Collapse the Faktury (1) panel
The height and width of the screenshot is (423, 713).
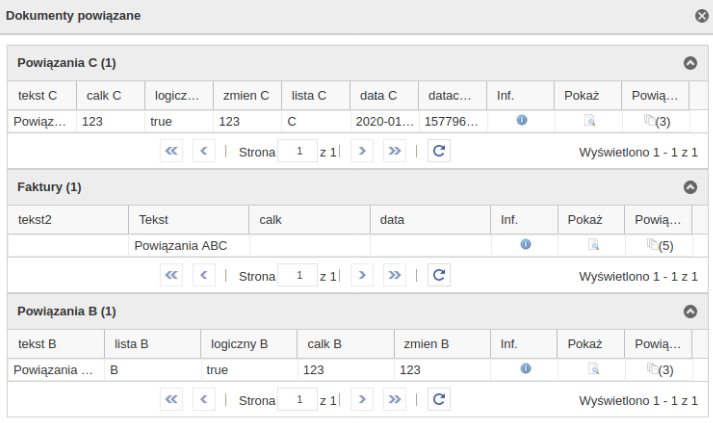690,187
